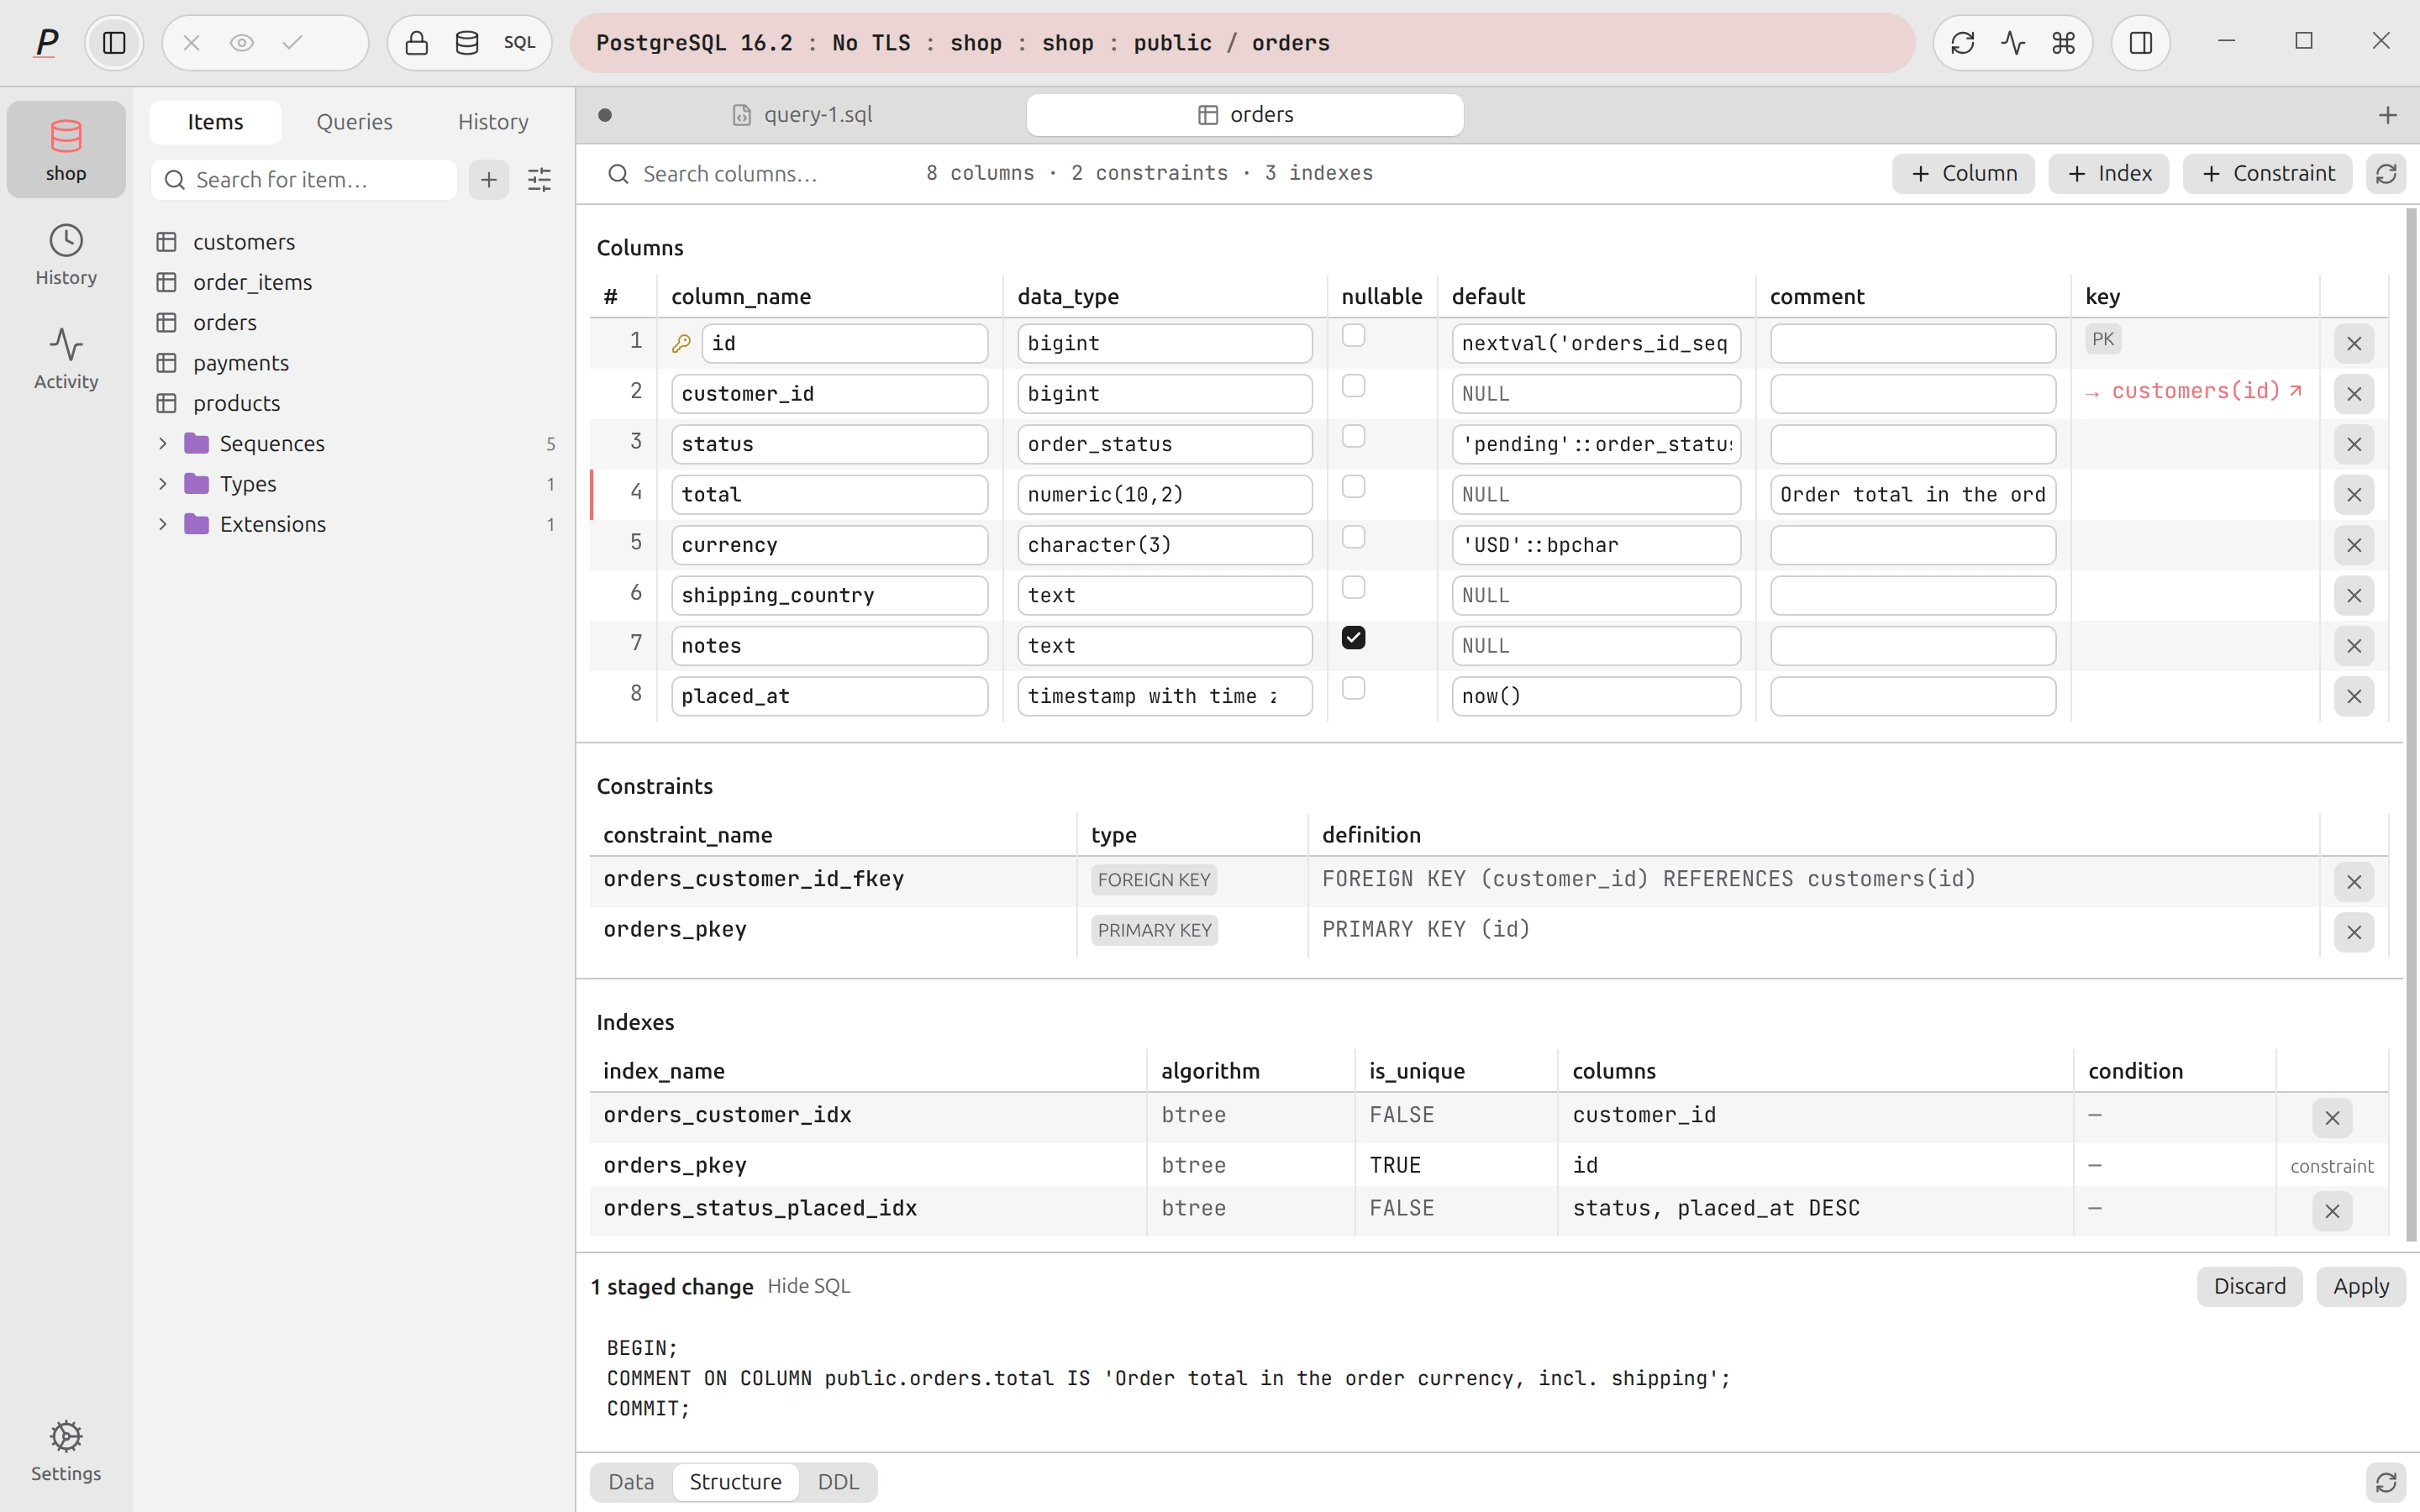The image size is (2420, 1512).
Task: Open Activity in the left sidebar
Action: 66,359
